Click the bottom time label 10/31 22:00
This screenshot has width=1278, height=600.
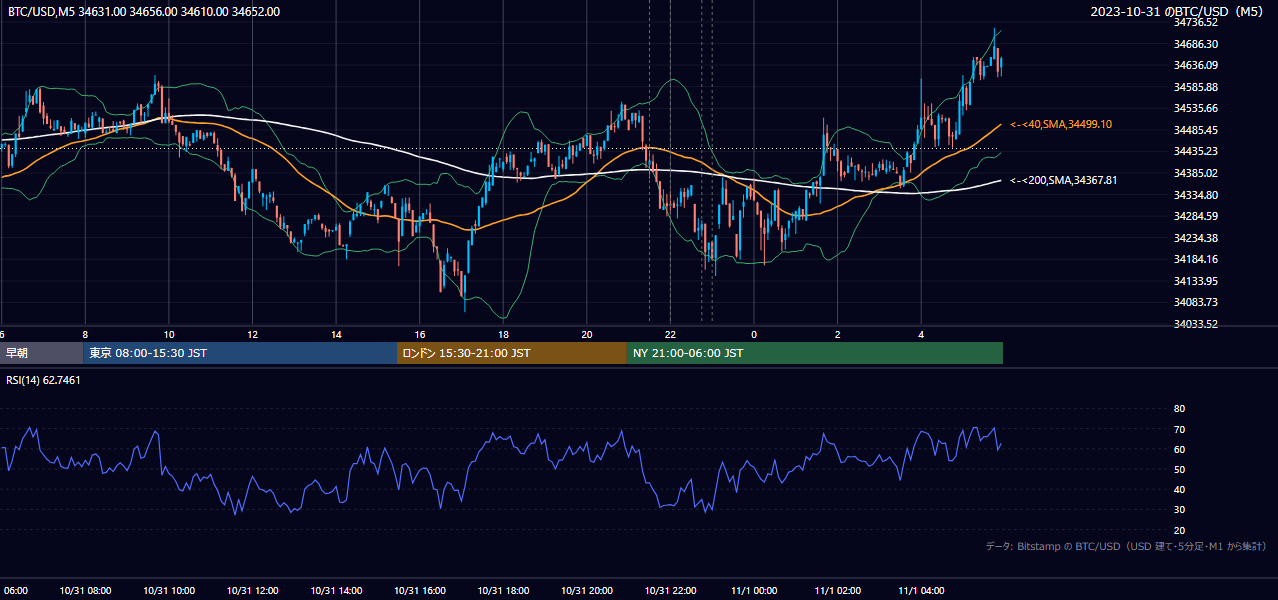click(671, 590)
